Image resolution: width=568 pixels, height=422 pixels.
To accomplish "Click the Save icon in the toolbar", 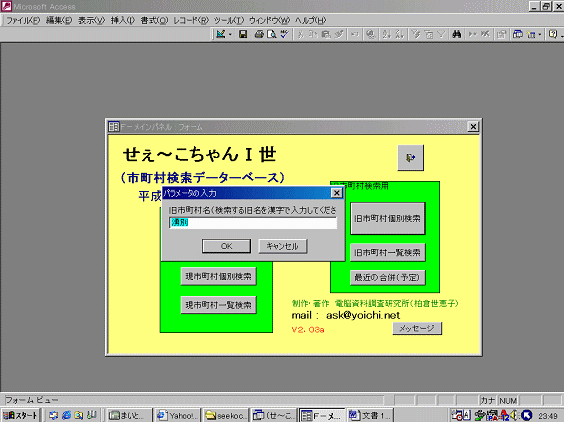I will (243, 34).
